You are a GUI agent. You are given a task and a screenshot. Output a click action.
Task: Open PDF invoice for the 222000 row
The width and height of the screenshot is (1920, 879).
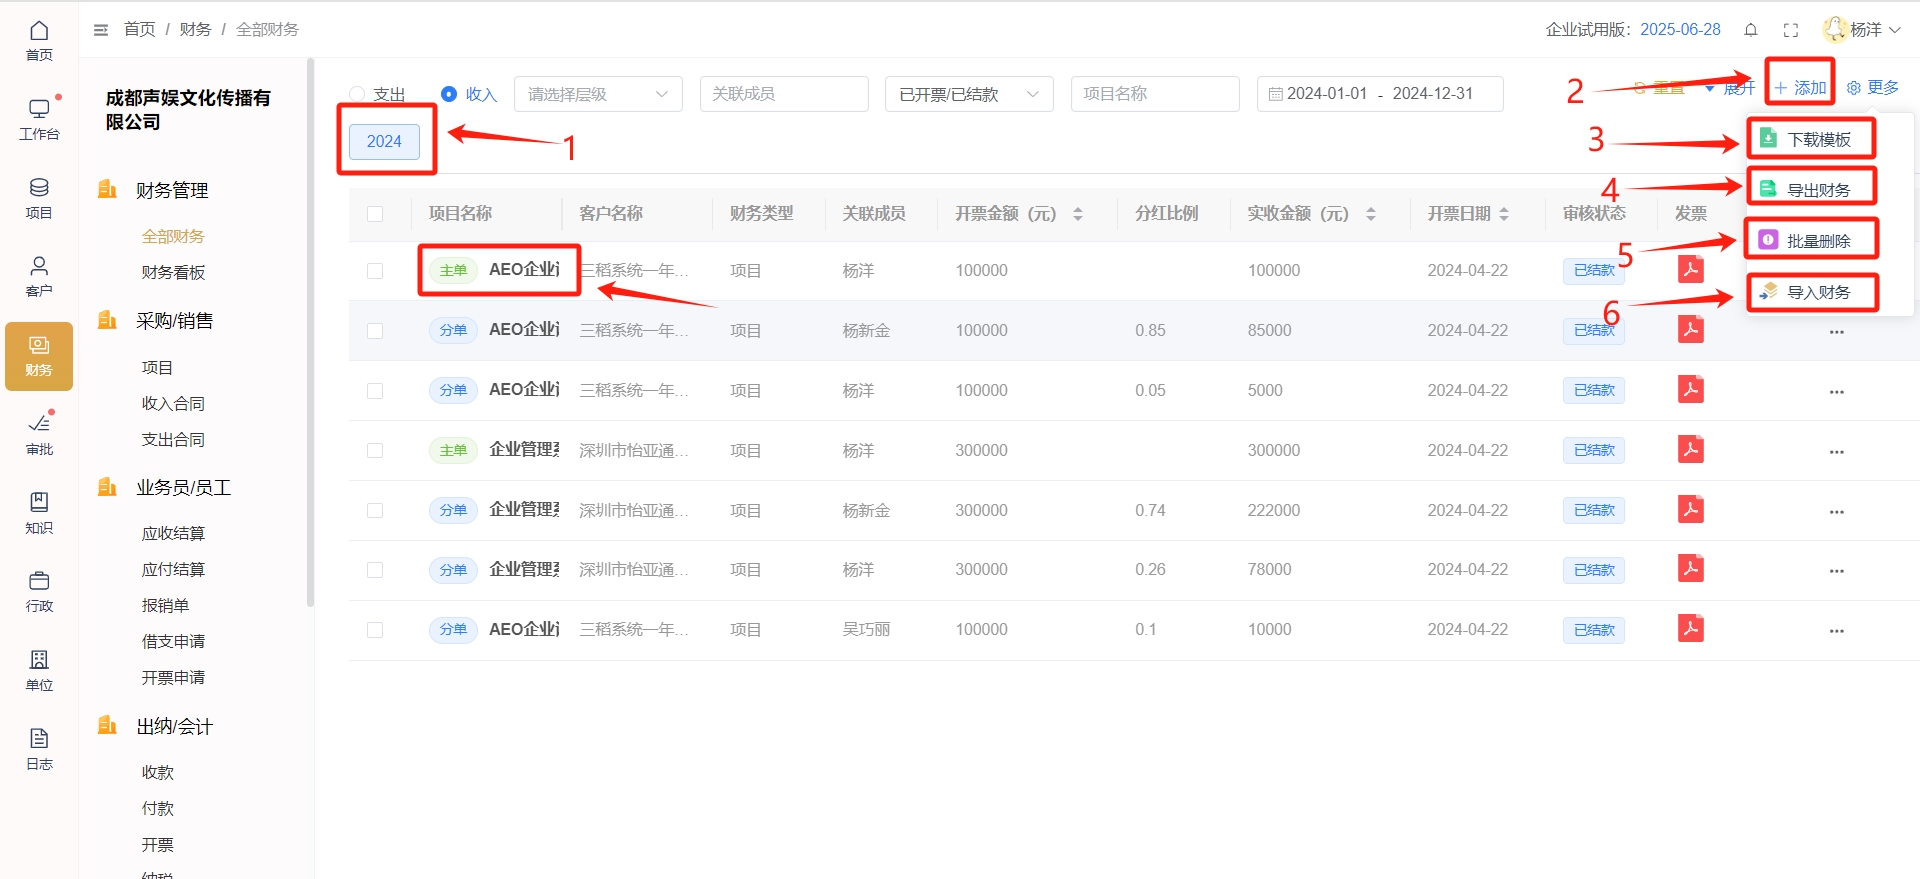1691,509
